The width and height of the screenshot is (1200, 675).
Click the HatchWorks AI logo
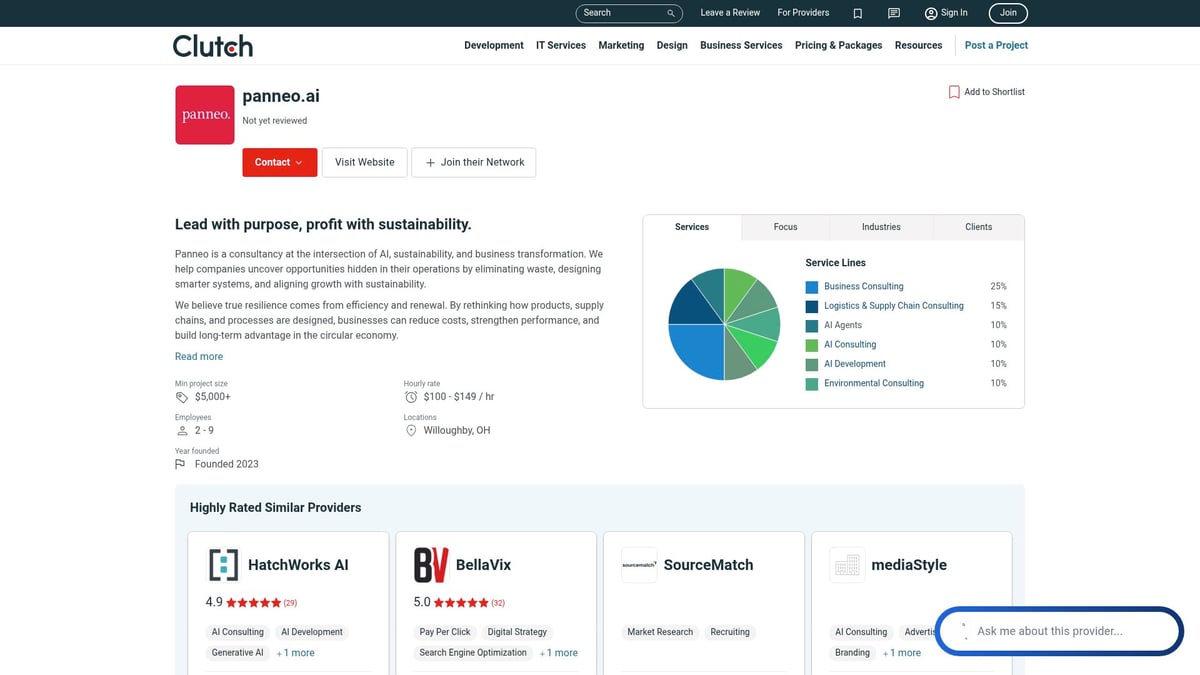223,565
